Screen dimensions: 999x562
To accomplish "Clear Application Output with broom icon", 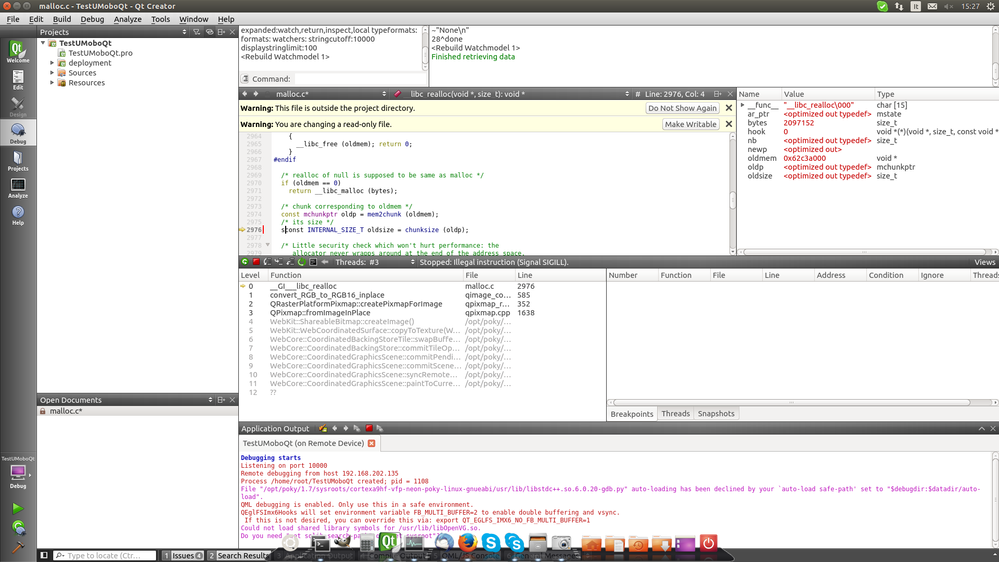I will pyautogui.click(x=323, y=428).
